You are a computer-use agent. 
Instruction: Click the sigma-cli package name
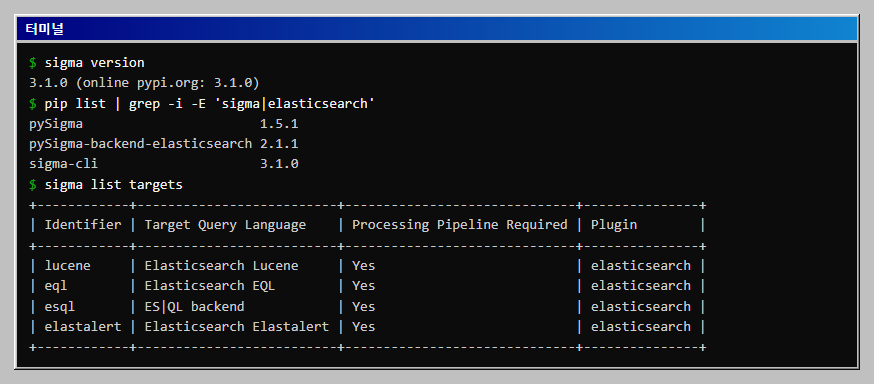pos(64,164)
